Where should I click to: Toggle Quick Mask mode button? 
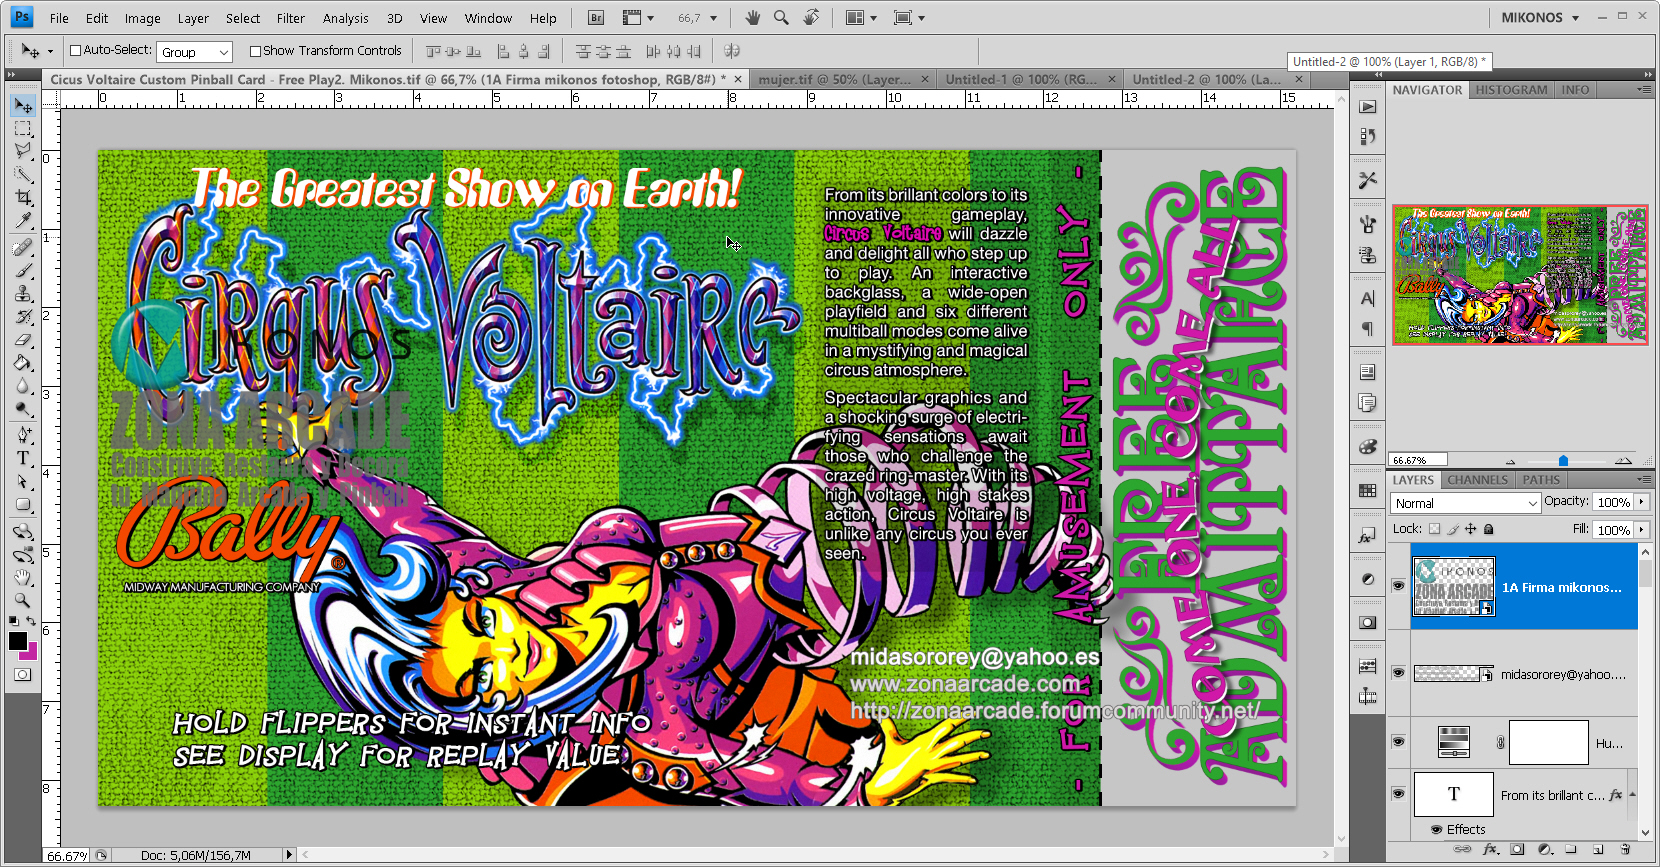click(23, 675)
